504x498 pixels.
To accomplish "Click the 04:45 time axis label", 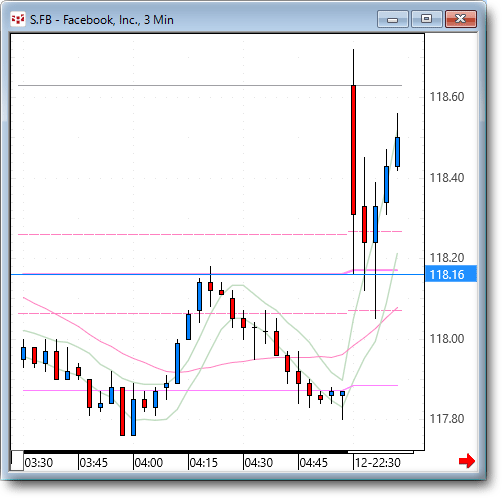I will click(x=314, y=463).
